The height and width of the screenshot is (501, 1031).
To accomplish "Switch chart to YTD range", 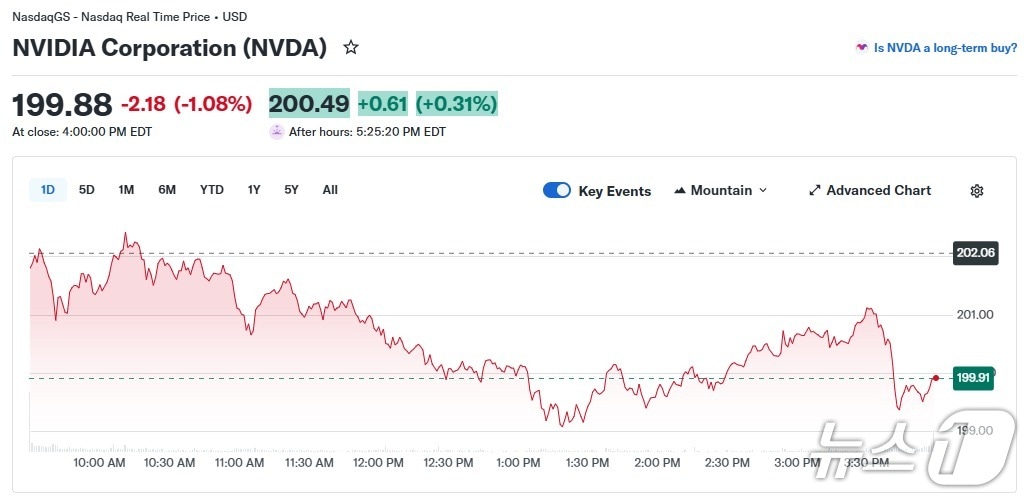I will tap(212, 190).
